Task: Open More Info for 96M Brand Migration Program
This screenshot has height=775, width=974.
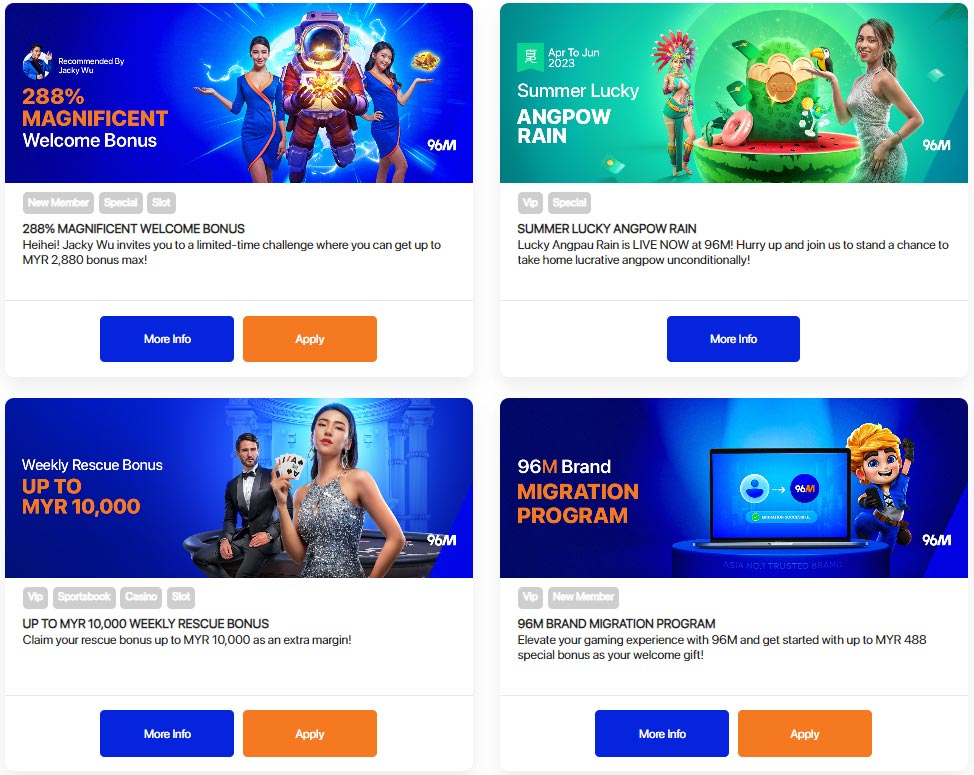Action: tap(662, 733)
